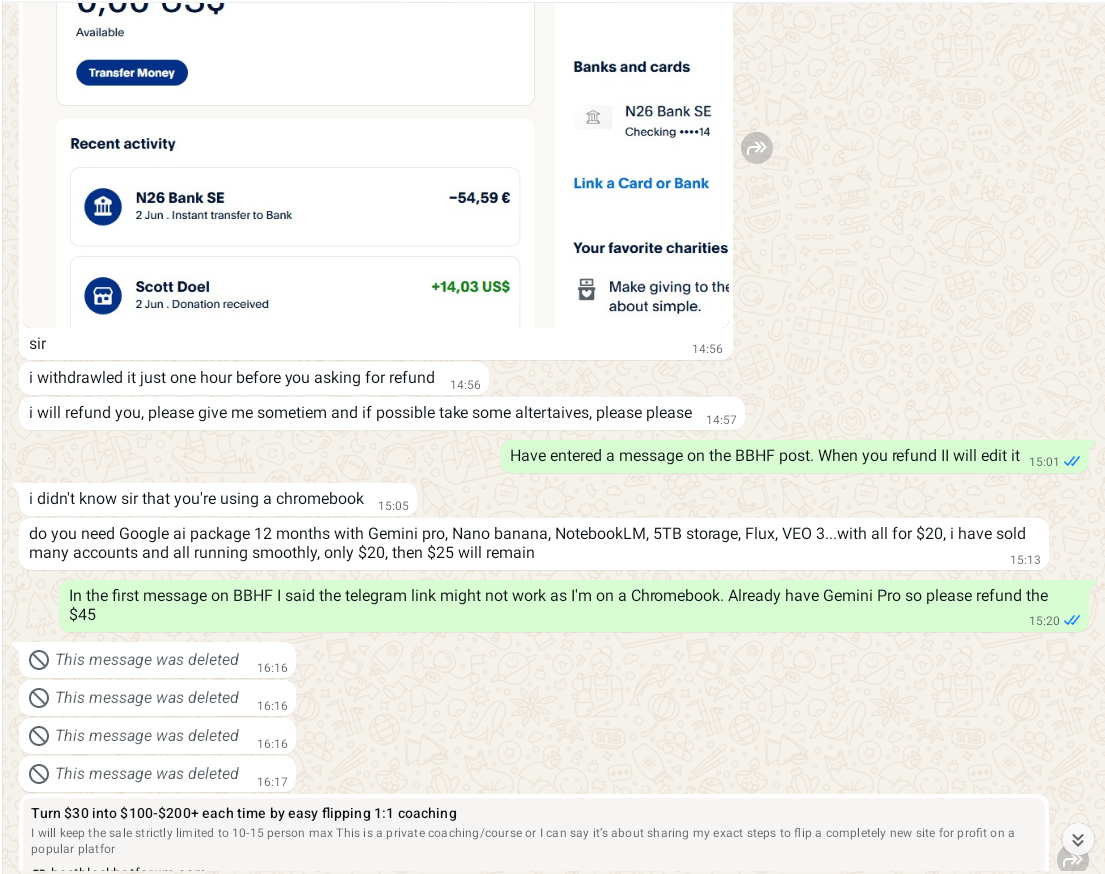Click read-receipt ticks on the 15:20 message

(x=1072, y=620)
